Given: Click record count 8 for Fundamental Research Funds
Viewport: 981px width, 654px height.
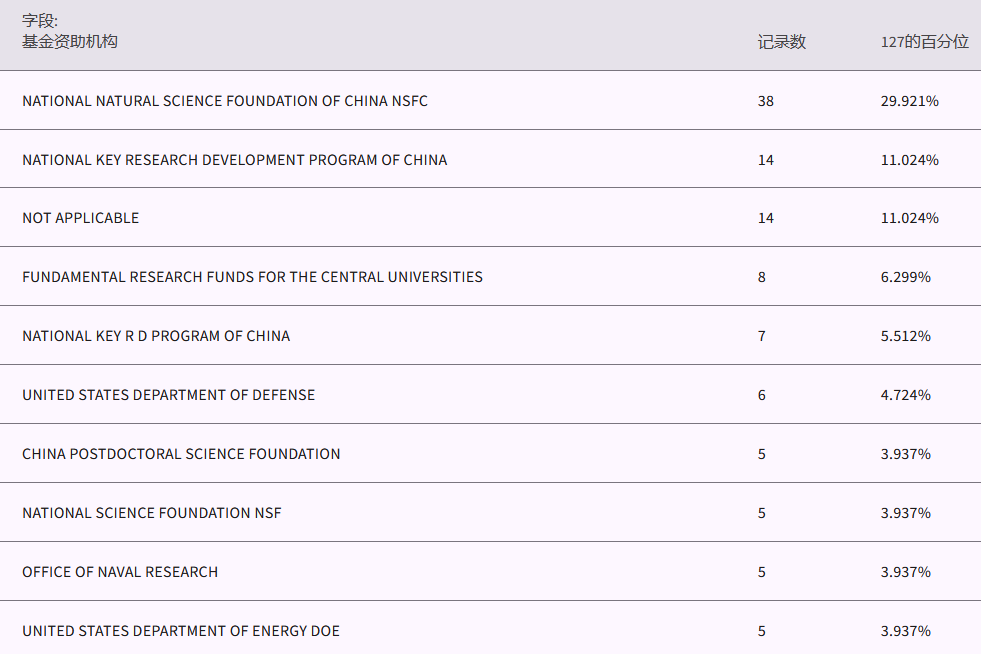Looking at the screenshot, I should [x=762, y=277].
